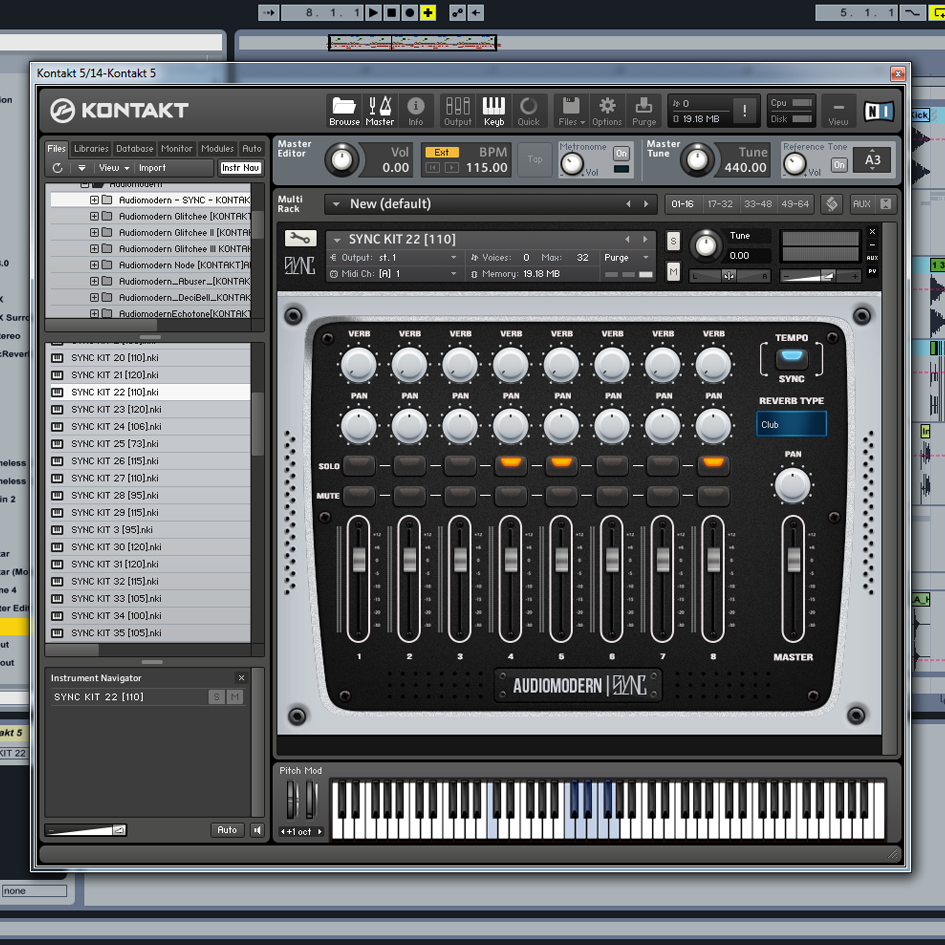Toggle the Browse panel icon
Screen dimensions: 945x945
344,111
